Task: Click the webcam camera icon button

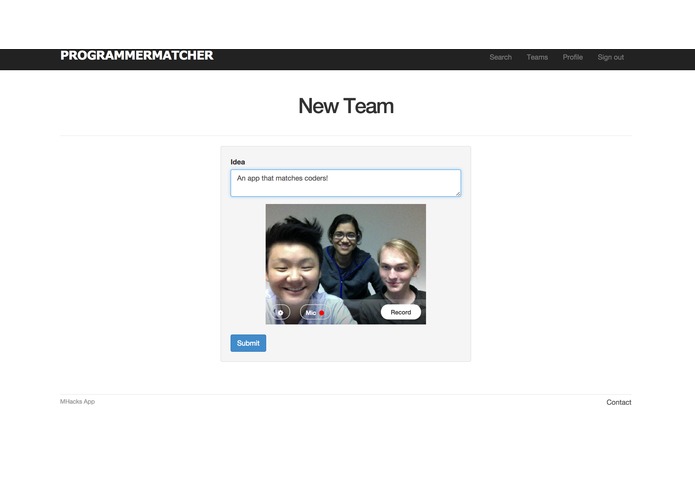Action: point(281,312)
